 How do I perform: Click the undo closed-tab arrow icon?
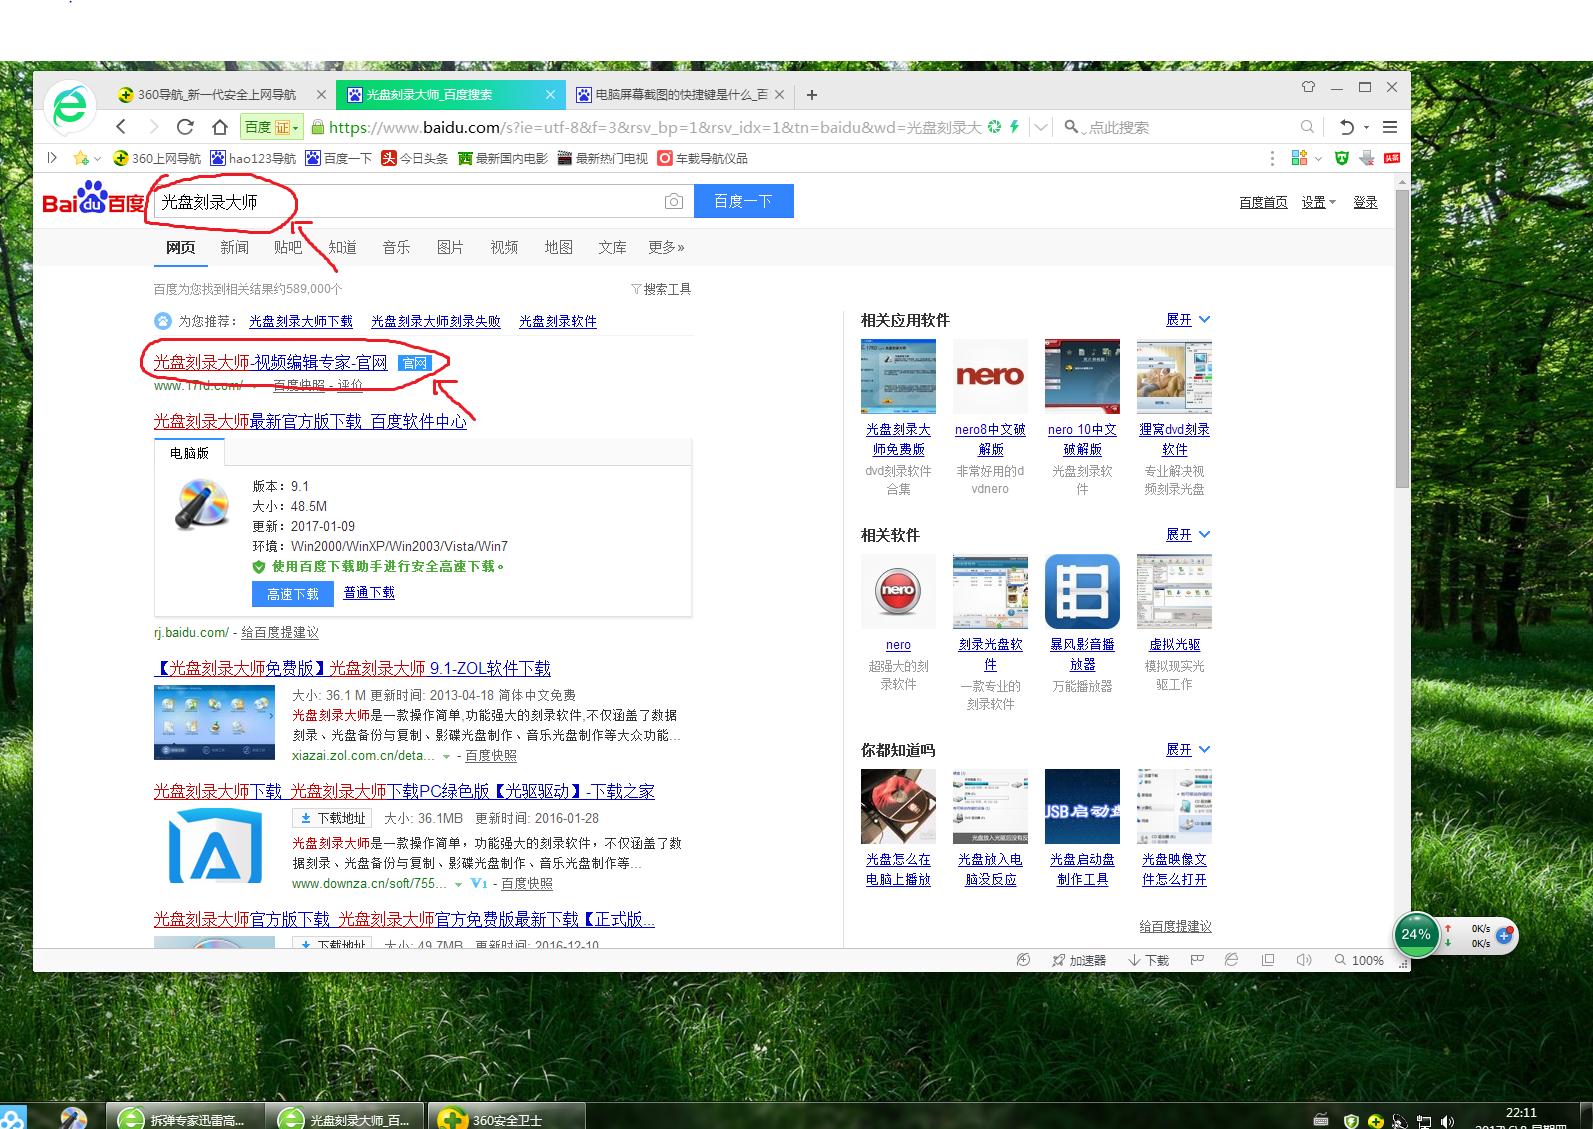pos(1346,127)
